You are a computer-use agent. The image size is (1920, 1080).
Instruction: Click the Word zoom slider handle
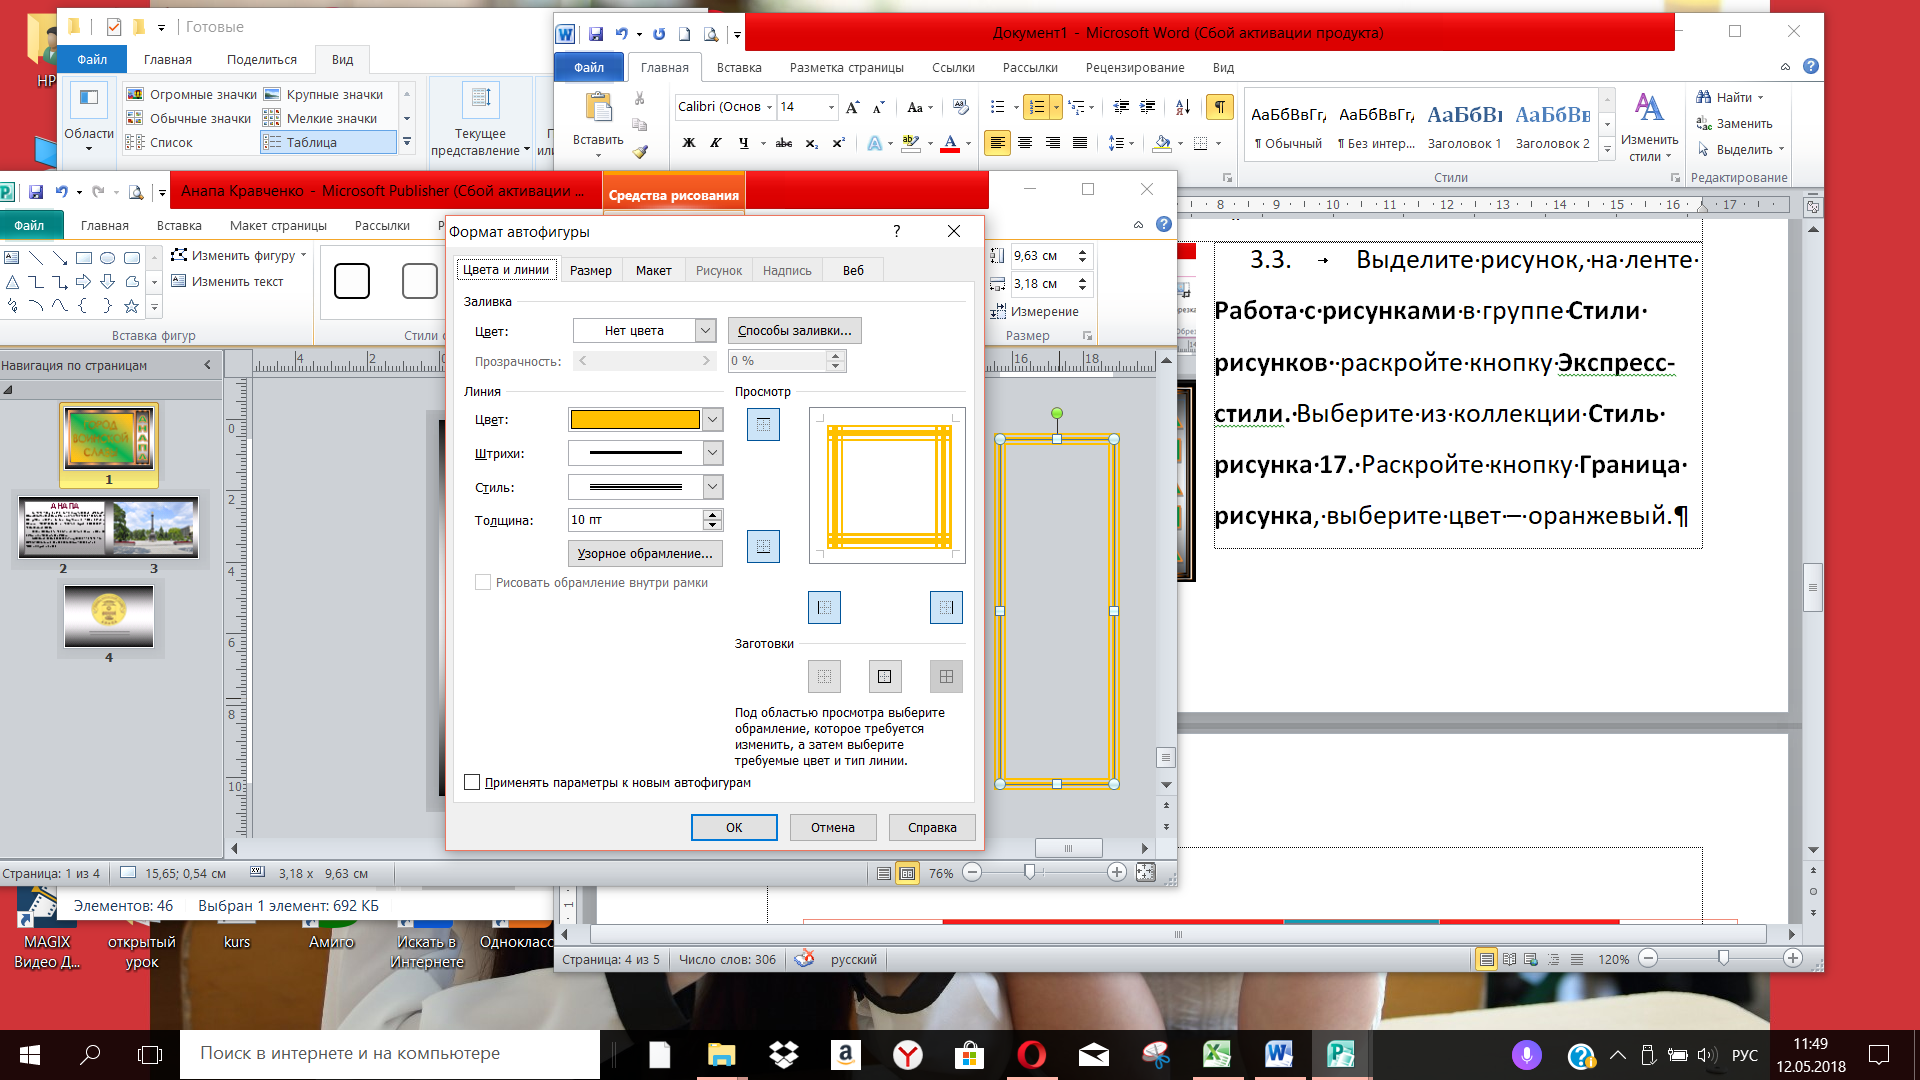click(x=1723, y=958)
